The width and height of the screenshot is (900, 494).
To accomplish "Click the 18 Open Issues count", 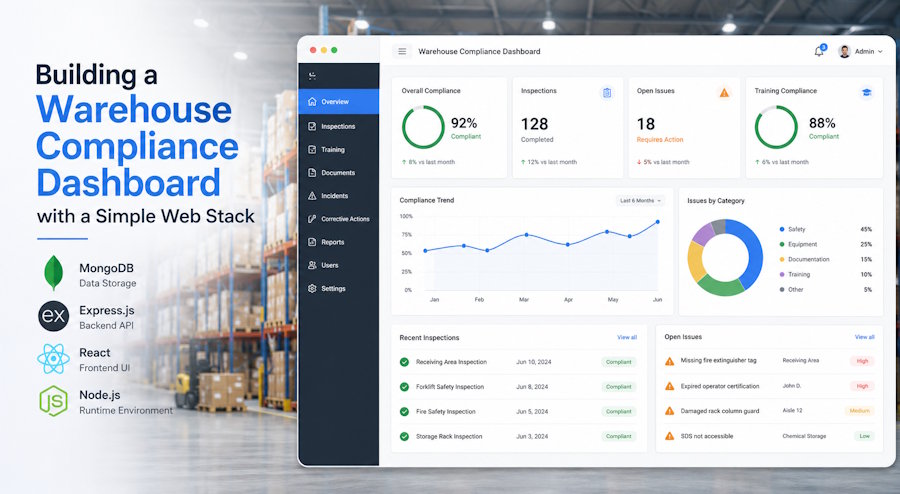I will [x=646, y=124].
